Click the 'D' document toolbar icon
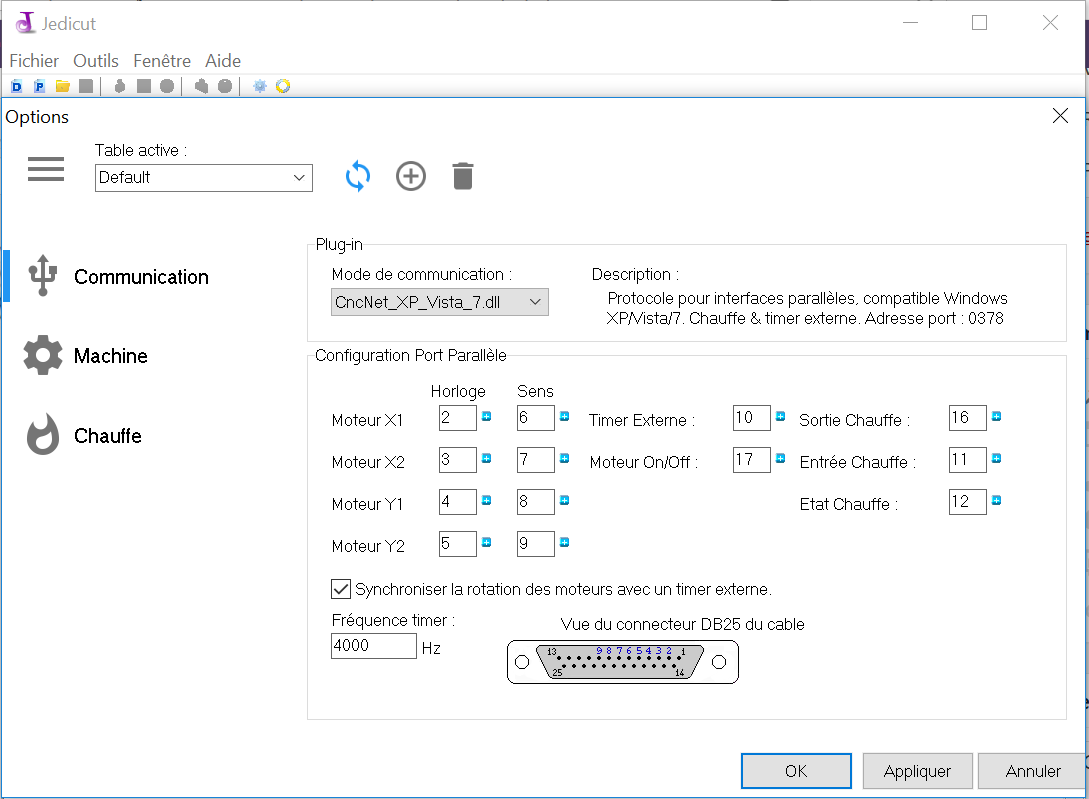 (17, 87)
